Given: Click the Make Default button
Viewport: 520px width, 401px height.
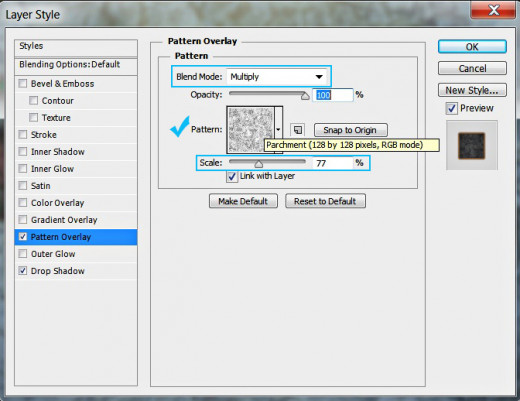Looking at the screenshot, I should [243, 201].
